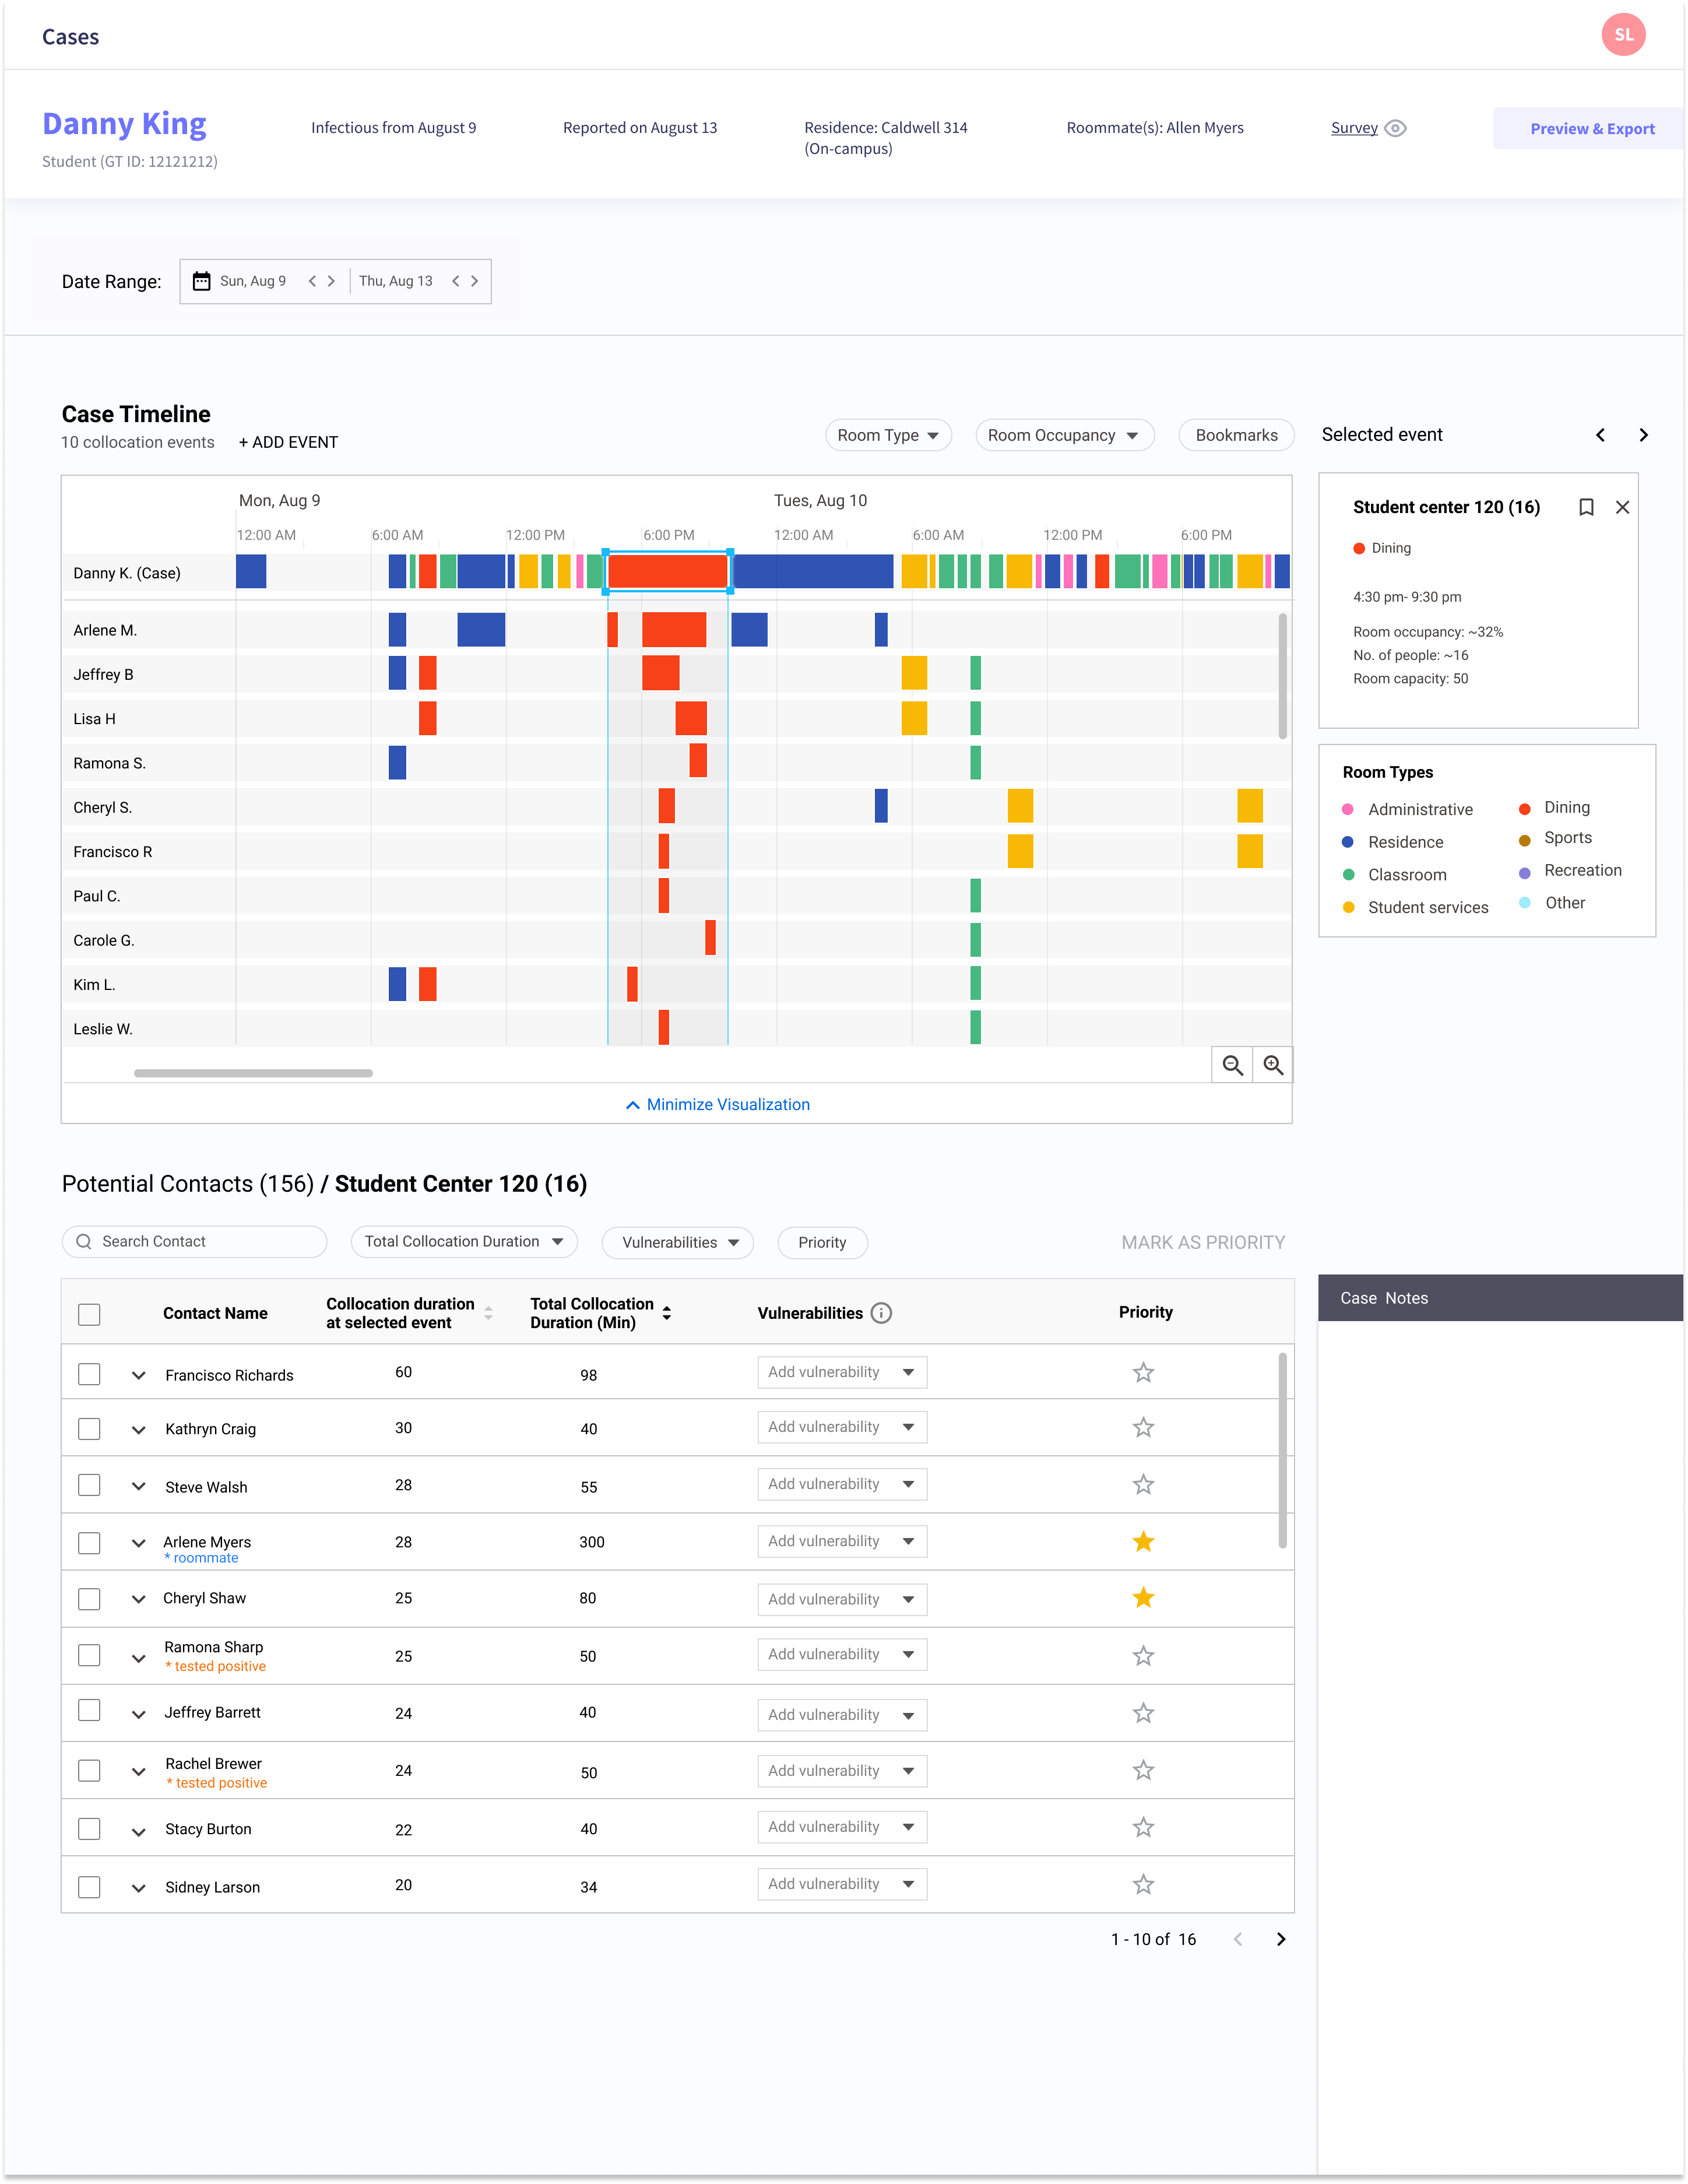The width and height of the screenshot is (1688, 2184).
Task: Expand Arlene Myers row details
Action: (139, 1543)
